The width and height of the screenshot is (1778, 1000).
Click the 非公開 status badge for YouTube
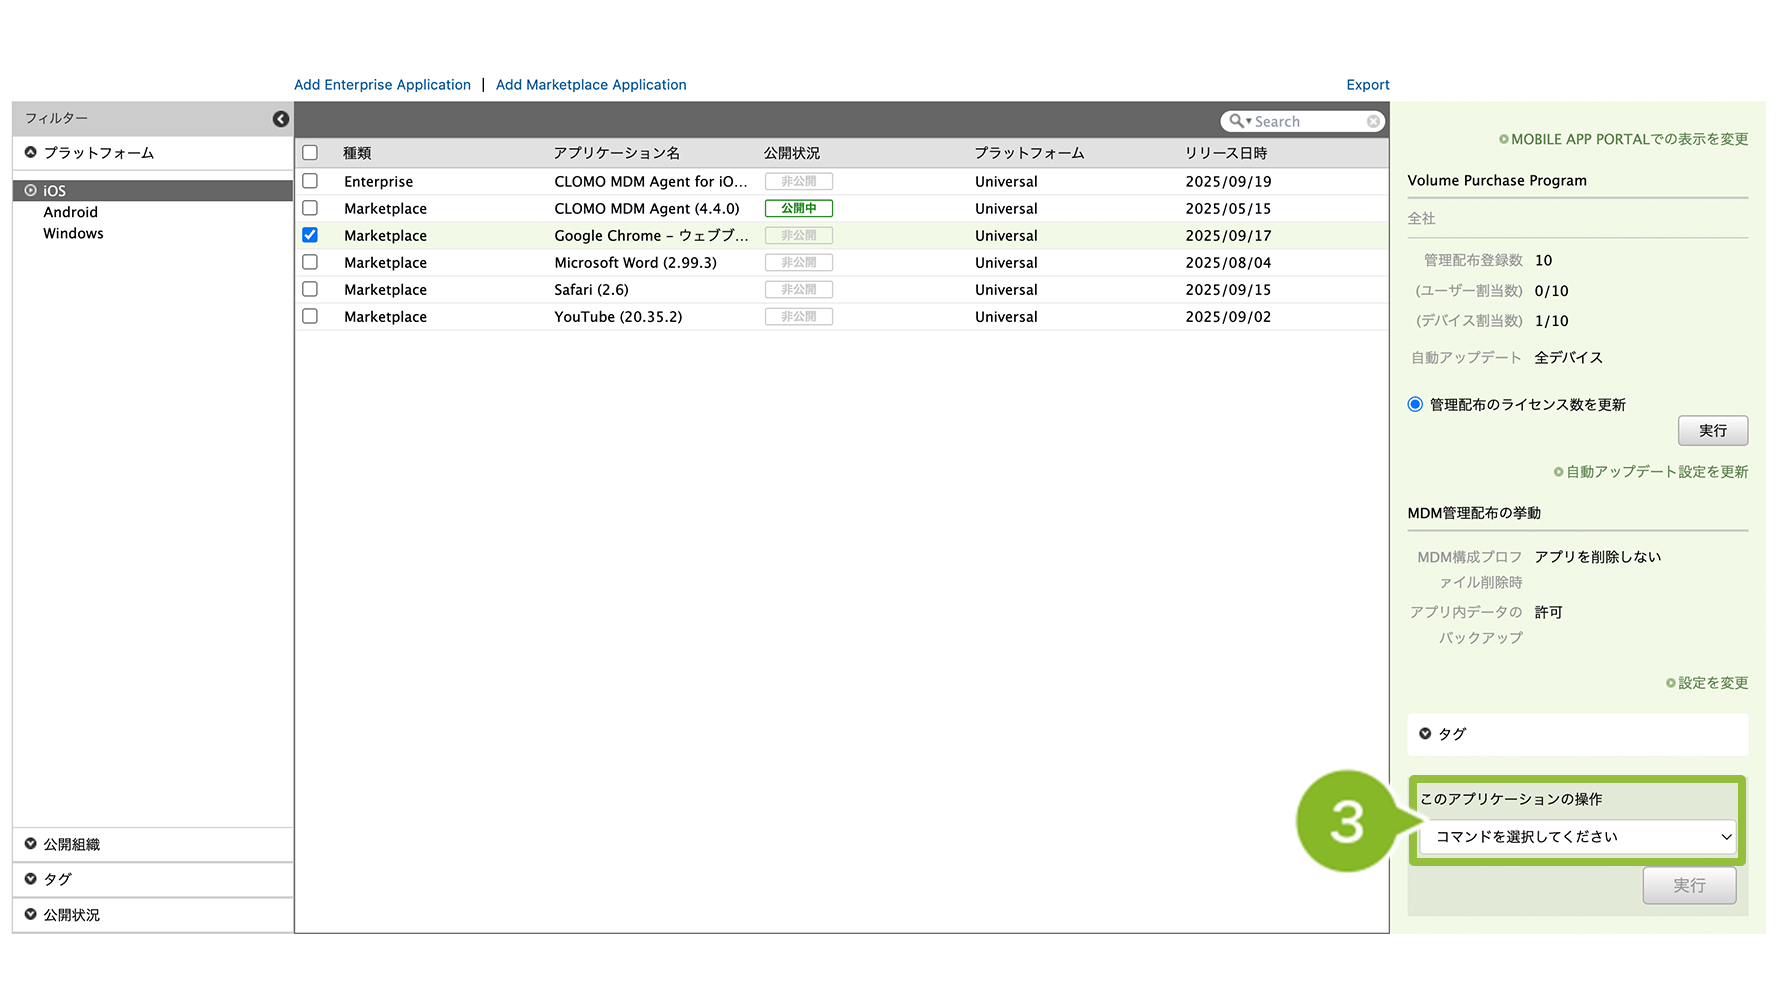click(x=798, y=317)
